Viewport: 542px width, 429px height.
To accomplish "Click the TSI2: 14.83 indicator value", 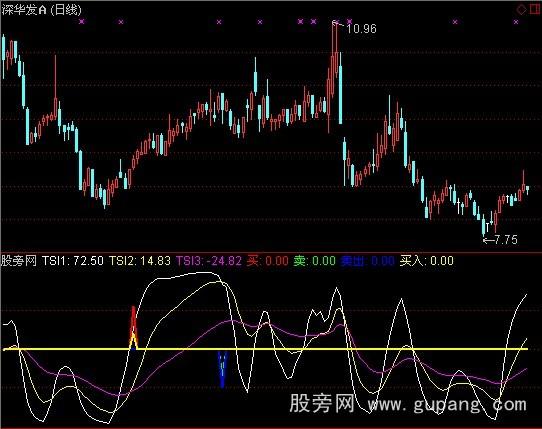I will click(140, 261).
